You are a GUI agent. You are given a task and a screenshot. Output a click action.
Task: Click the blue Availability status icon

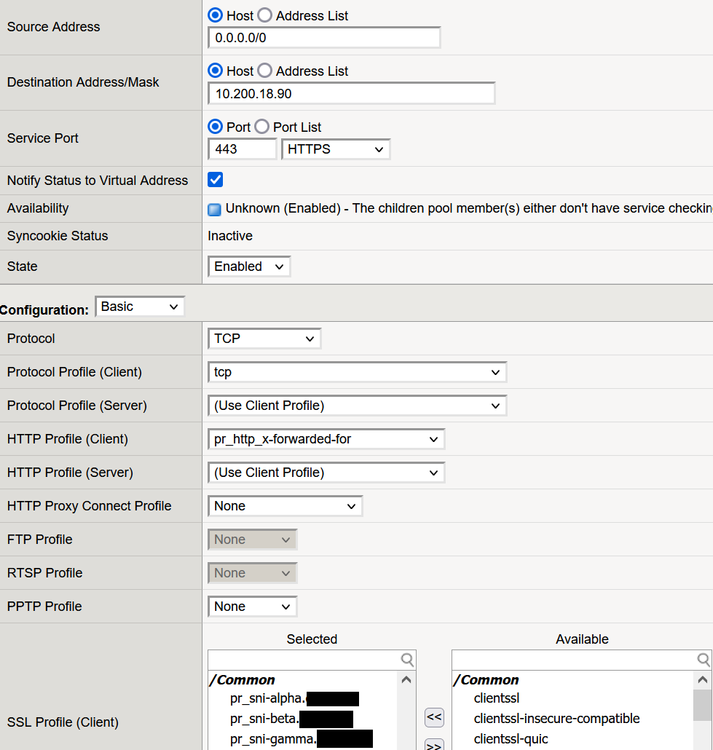214,209
